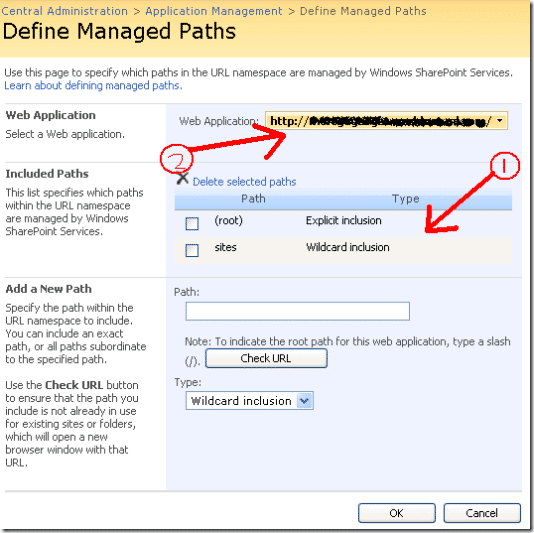The width and height of the screenshot is (534, 533).
Task: Expand the Wildcard inclusion type dropdown
Action: coord(304,401)
